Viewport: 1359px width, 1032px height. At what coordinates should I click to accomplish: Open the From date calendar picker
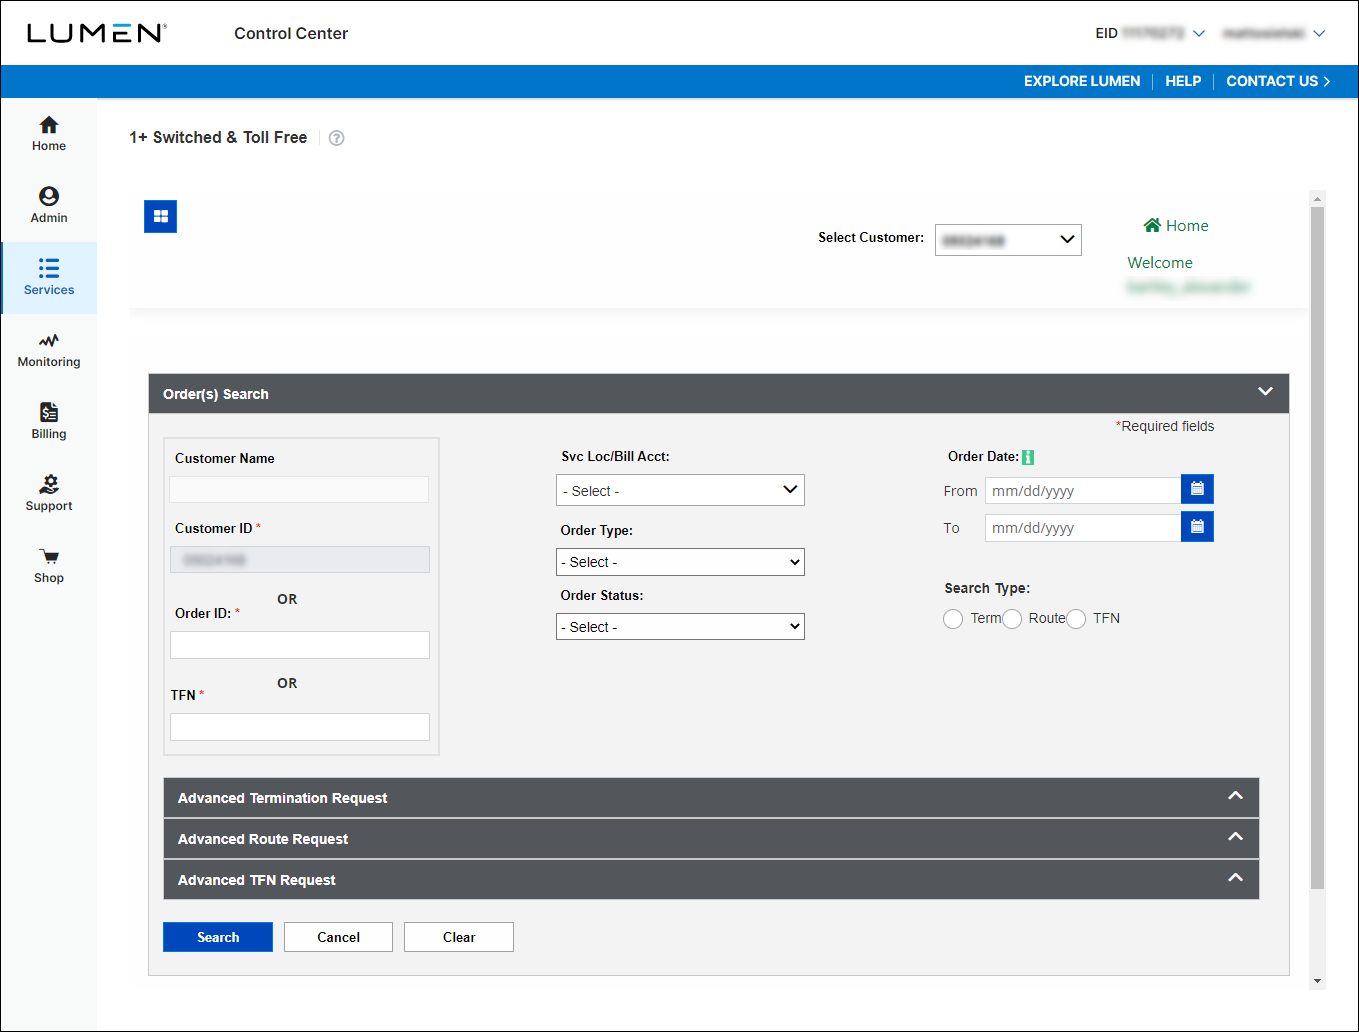point(1197,489)
